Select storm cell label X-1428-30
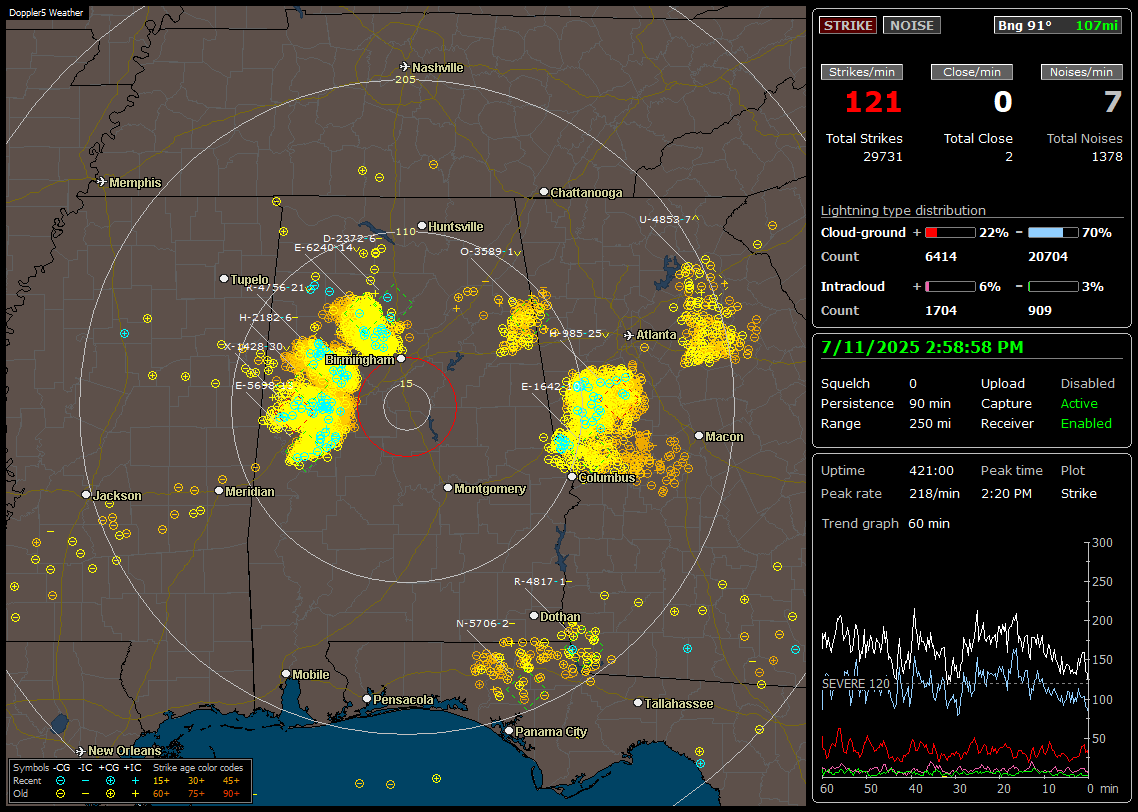 pyautogui.click(x=255, y=346)
